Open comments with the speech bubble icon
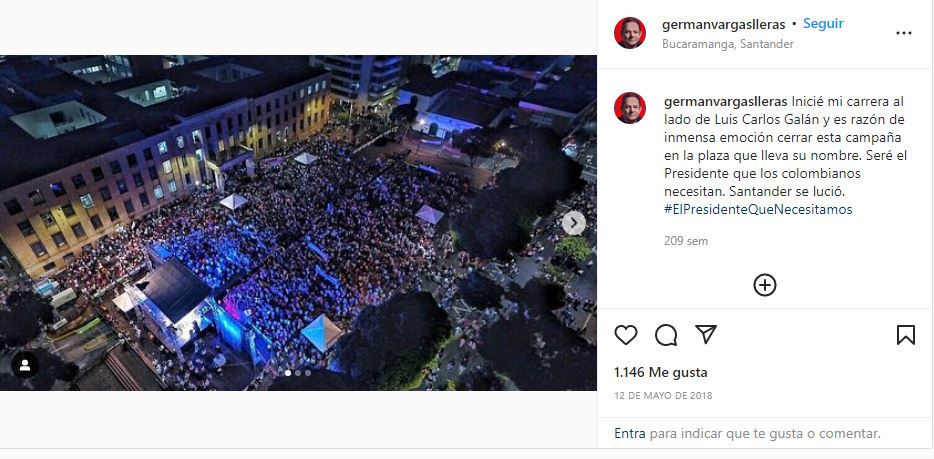The height and width of the screenshot is (459, 934). pos(666,335)
